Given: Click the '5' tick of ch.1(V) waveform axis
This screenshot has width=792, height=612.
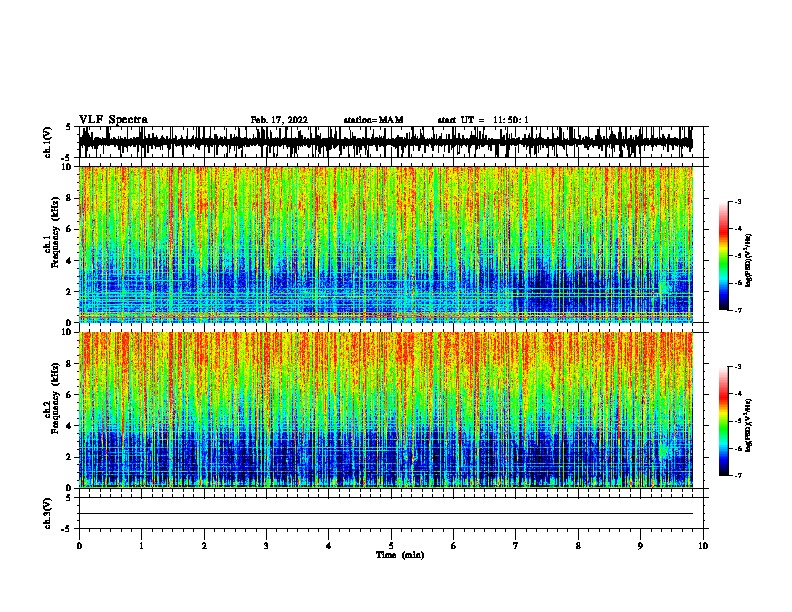Looking at the screenshot, I should point(68,127).
